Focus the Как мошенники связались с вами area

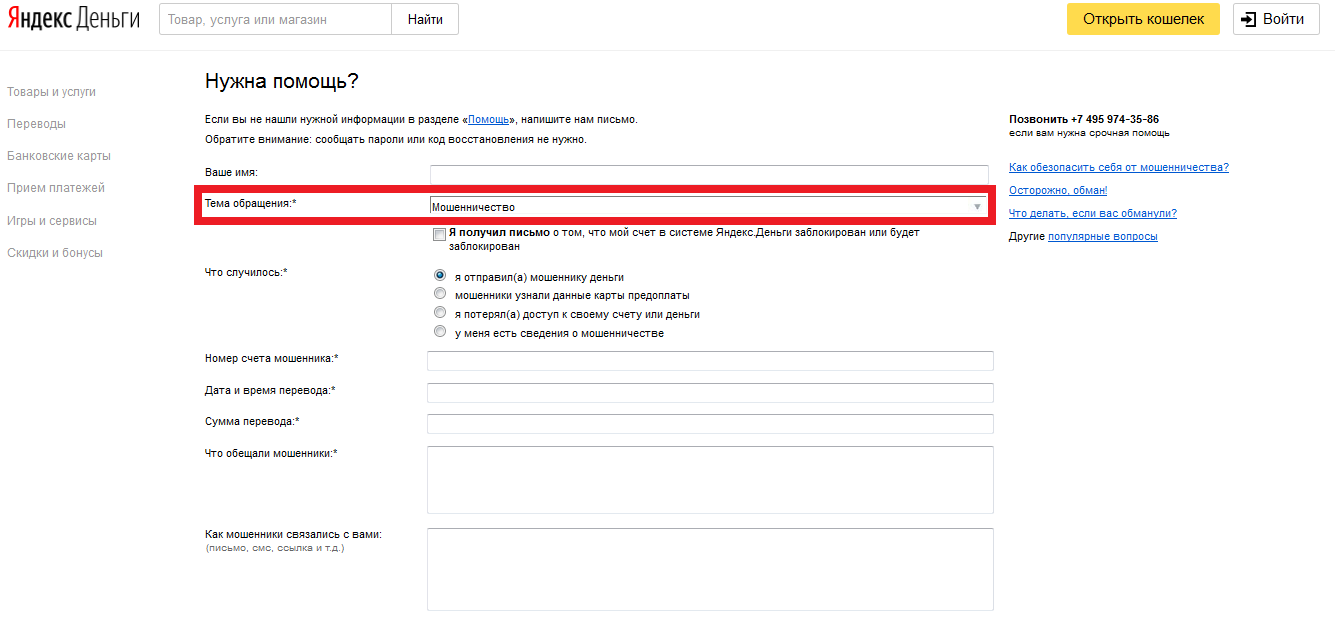click(x=710, y=569)
